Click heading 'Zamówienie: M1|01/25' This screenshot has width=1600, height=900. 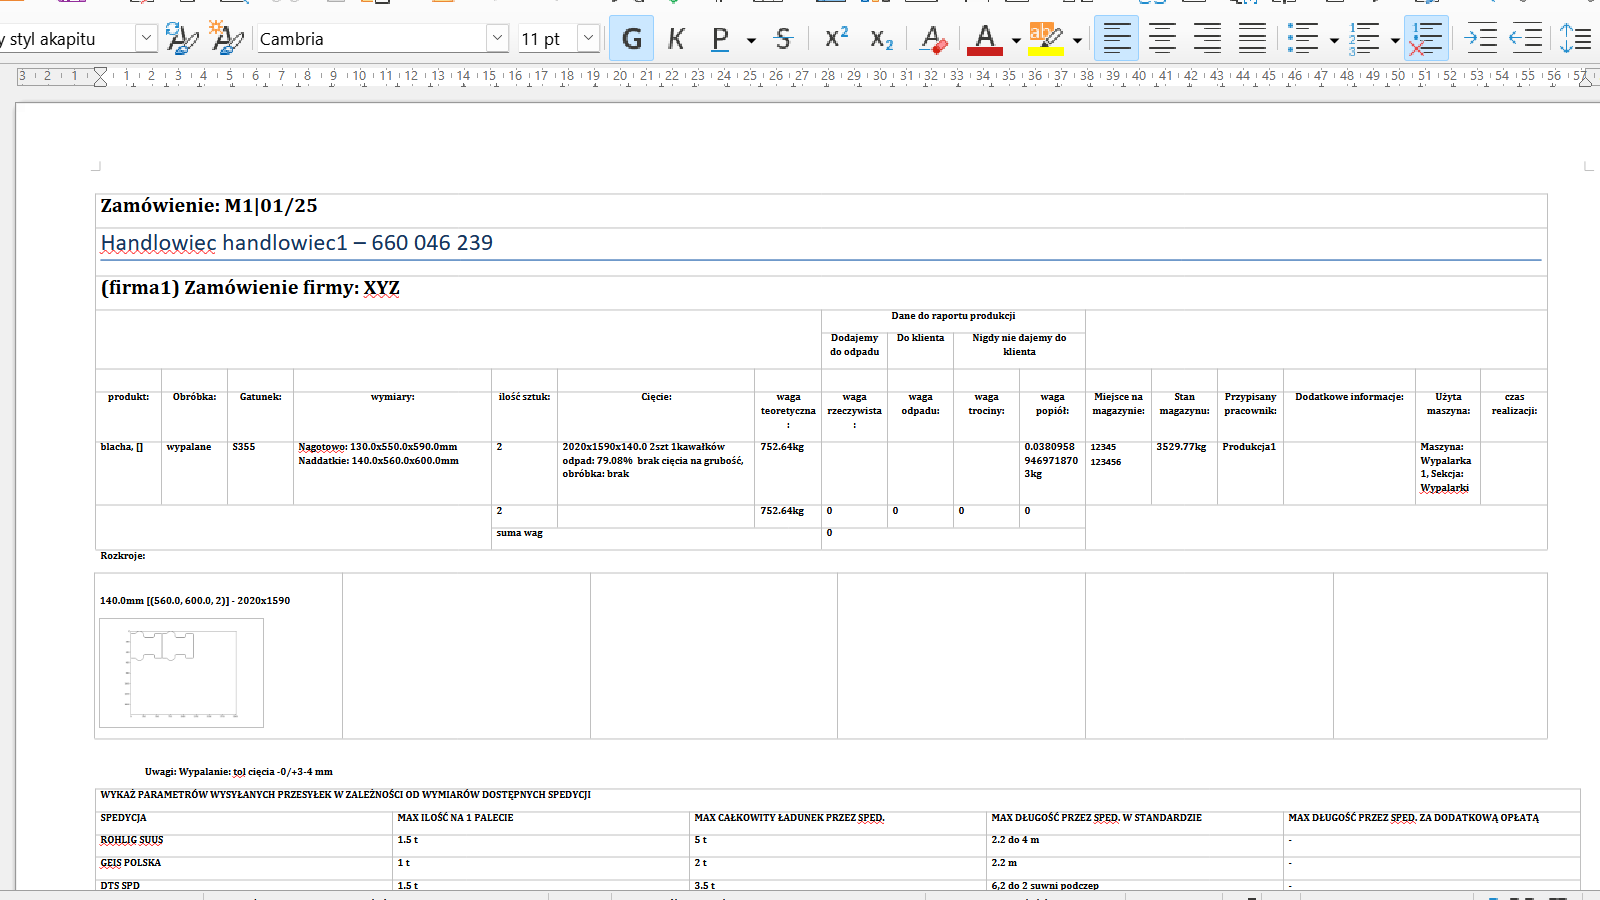[209, 206]
